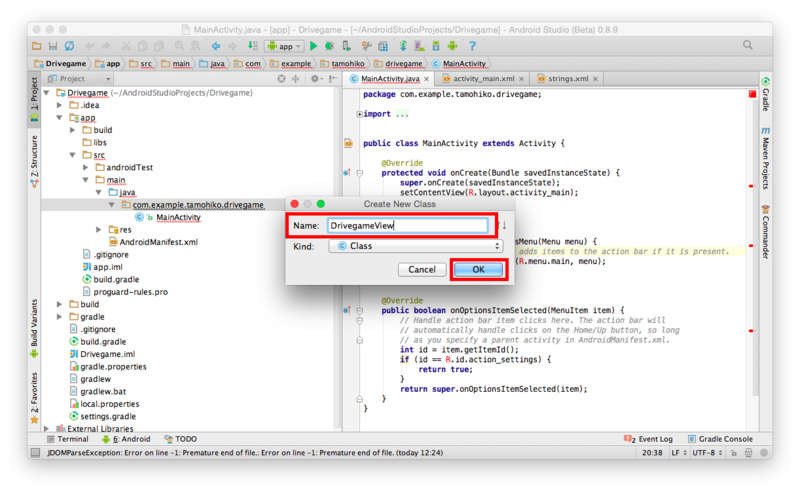The image size is (800, 492).
Task: Click the Sync Project with Gradle icon
Action: tap(403, 46)
